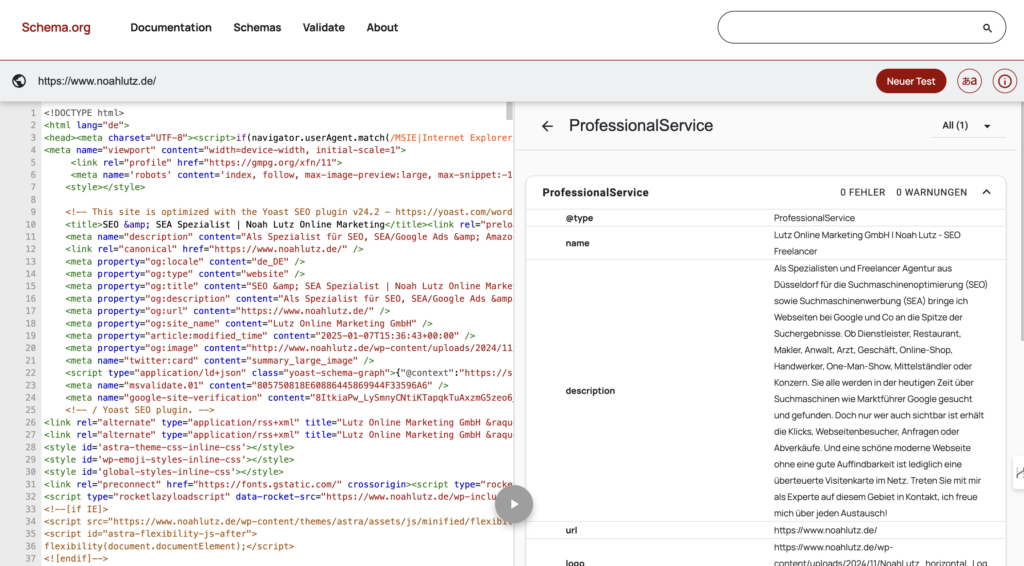Click the results panel vertical scrollbar
This screenshot has width=1024, height=566.
(1020, 222)
